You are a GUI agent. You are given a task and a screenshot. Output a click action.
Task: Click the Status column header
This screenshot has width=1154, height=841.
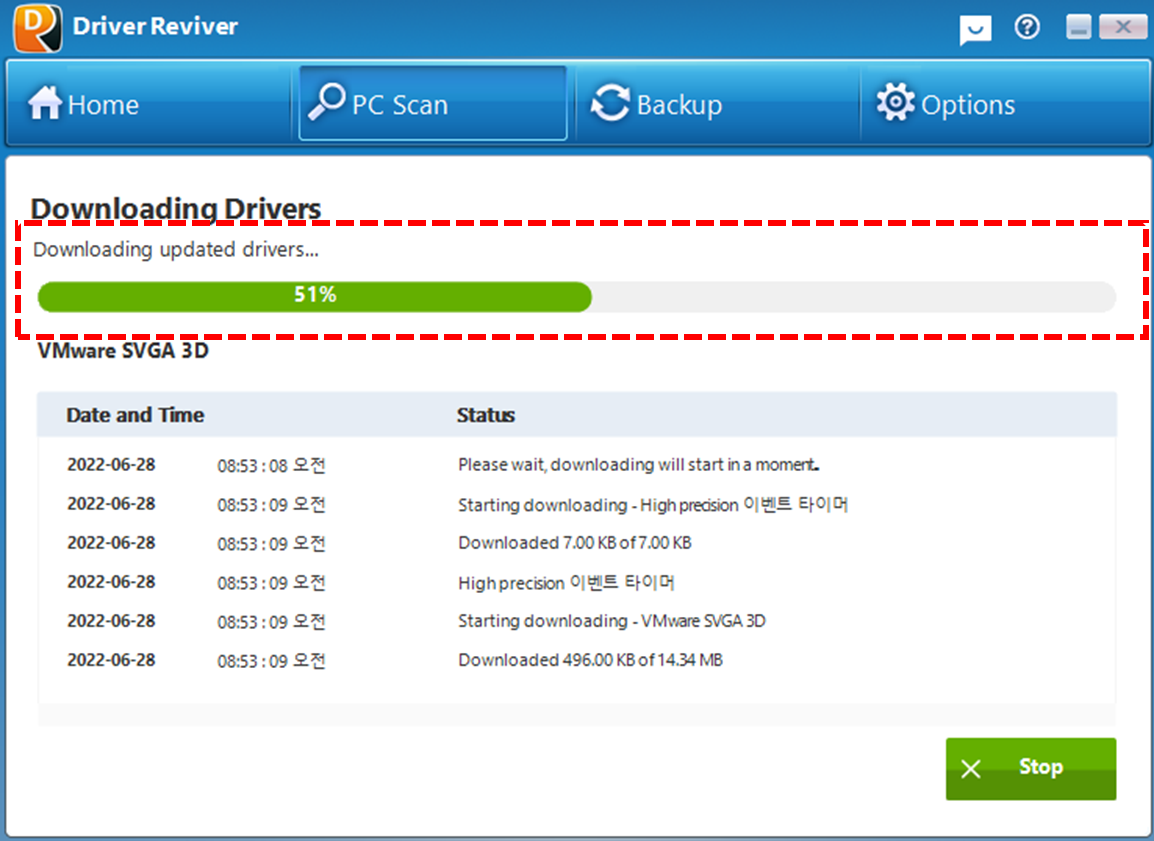486,415
